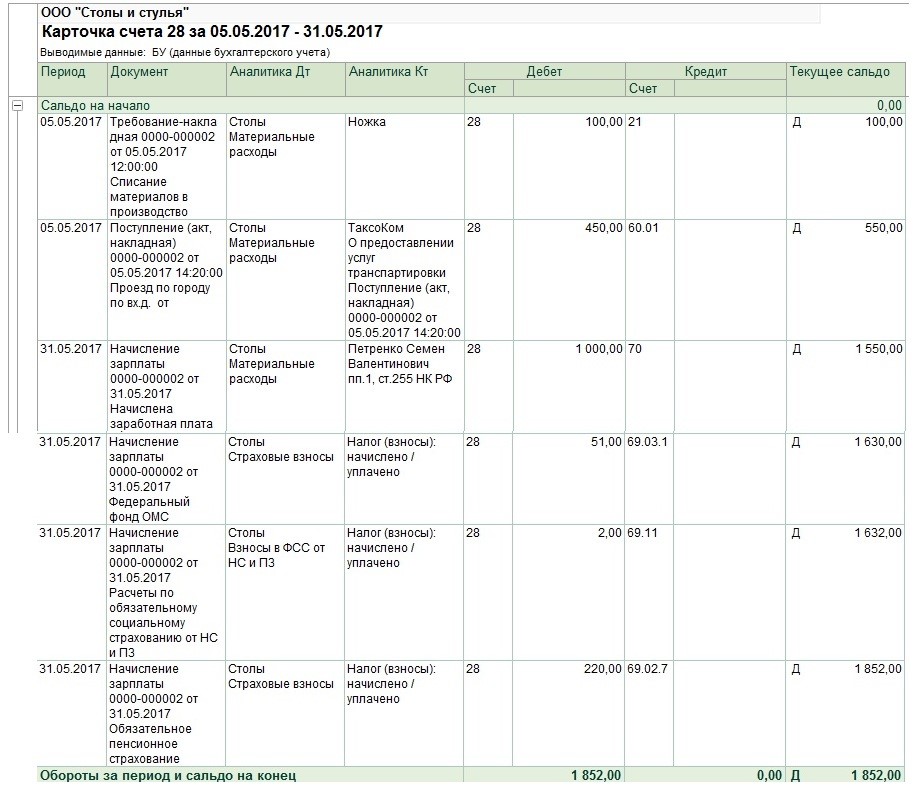This screenshot has width=914, height=786.
Task: Select the Сальдо на начало row
Action: click(472, 106)
